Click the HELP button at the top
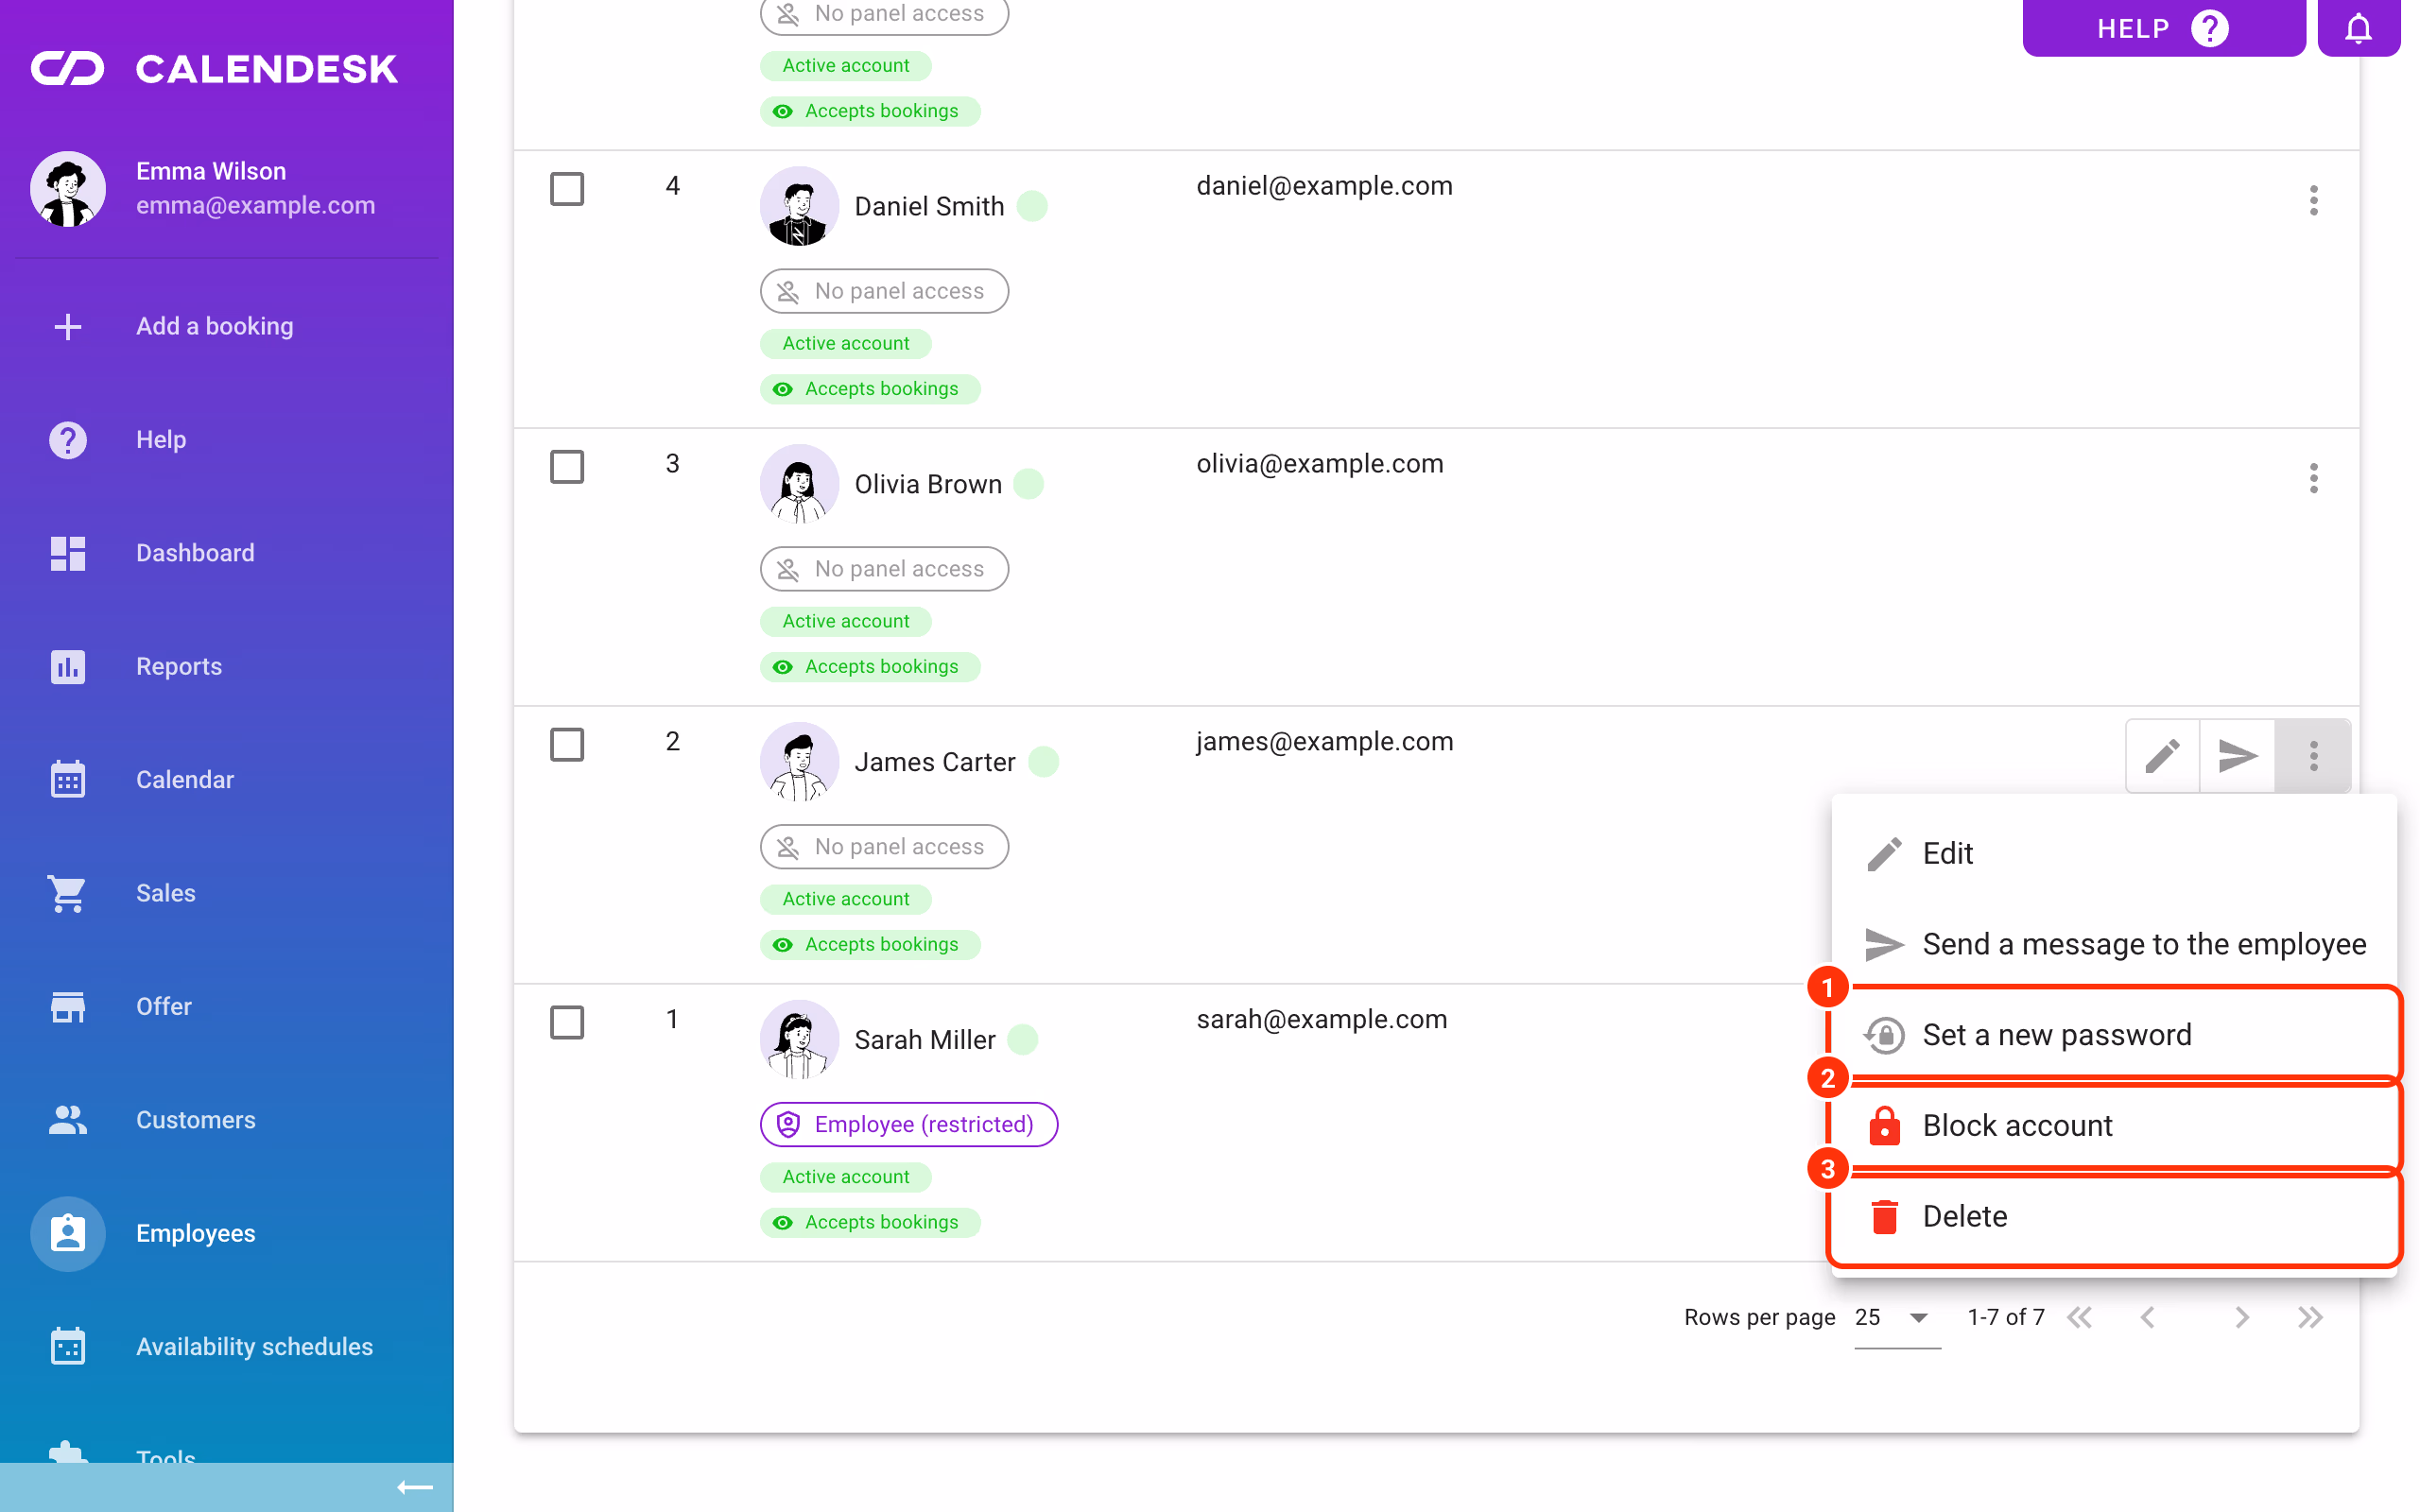The image size is (2420, 1512). (x=2163, y=28)
